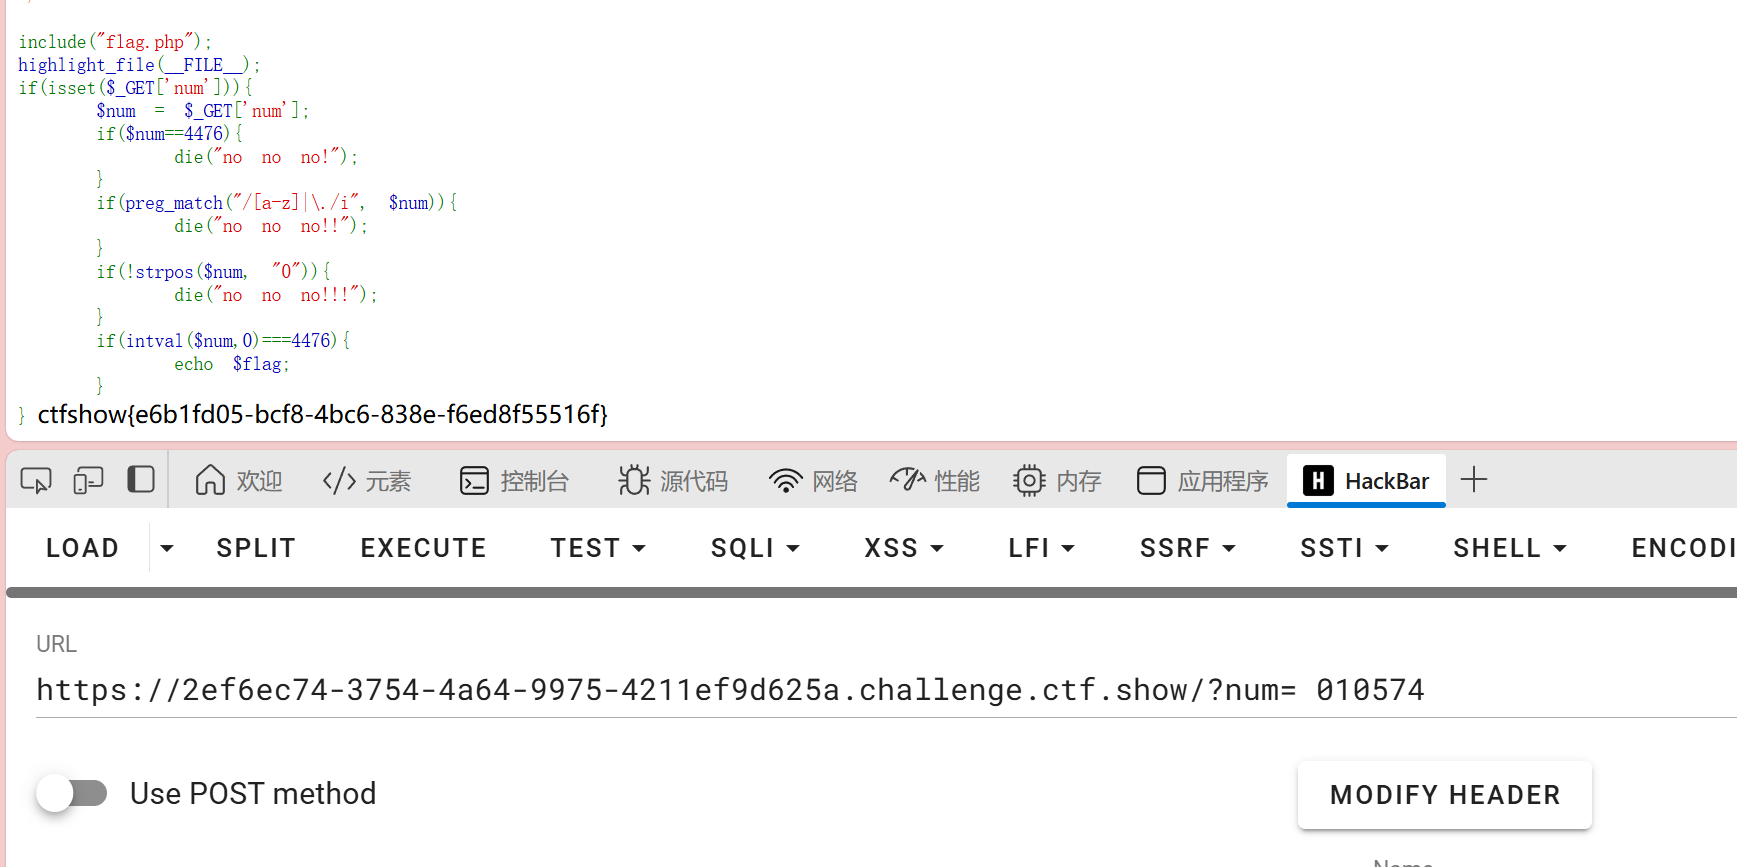The width and height of the screenshot is (1737, 867).
Task: Open the Elements code-brackets tab
Action: click(x=367, y=481)
